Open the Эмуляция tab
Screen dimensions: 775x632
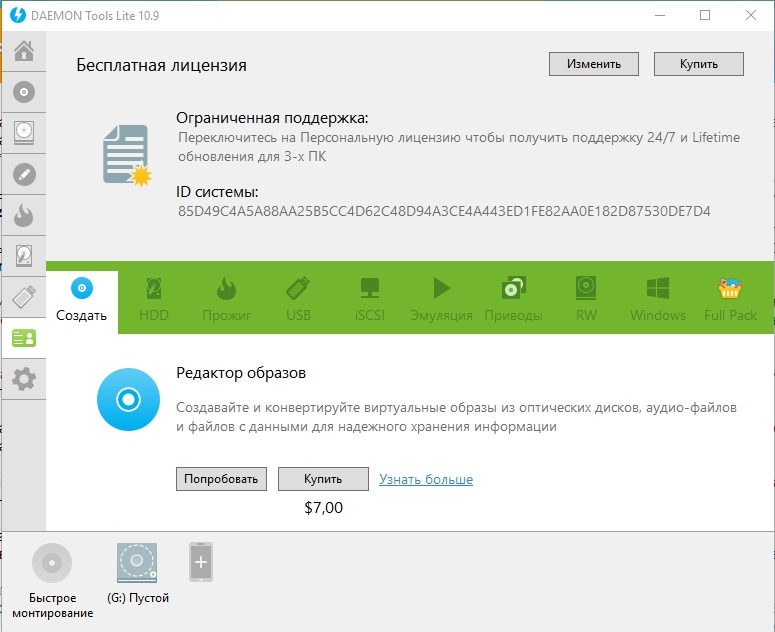click(441, 299)
